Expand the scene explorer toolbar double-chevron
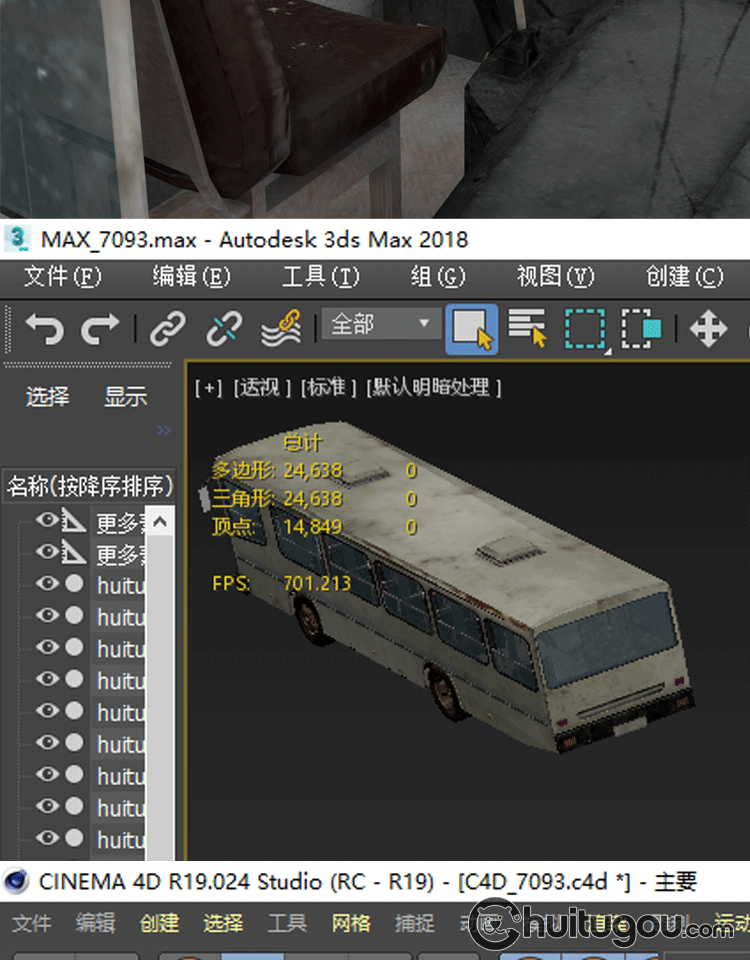The image size is (750, 960). click(163, 430)
